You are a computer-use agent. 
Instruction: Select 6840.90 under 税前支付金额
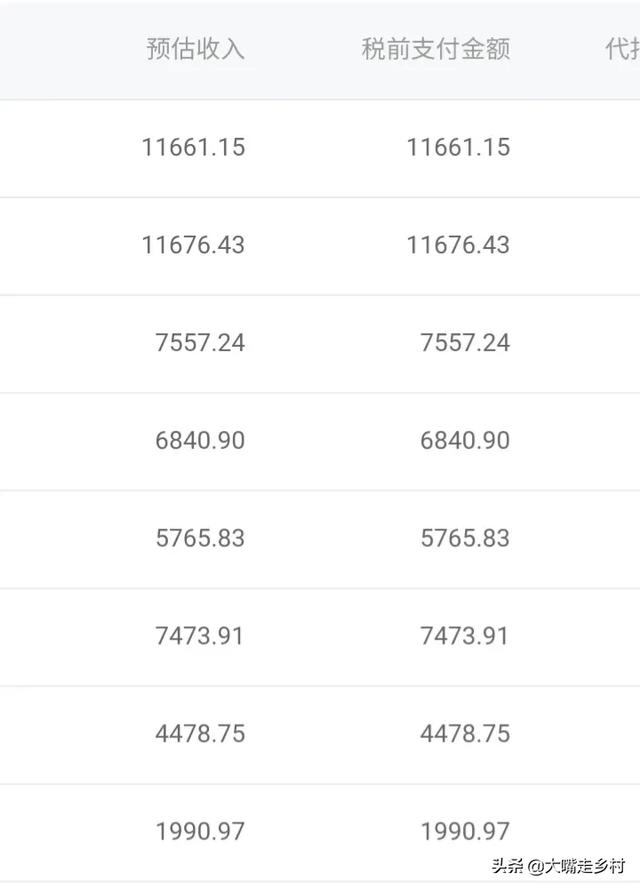coord(465,441)
